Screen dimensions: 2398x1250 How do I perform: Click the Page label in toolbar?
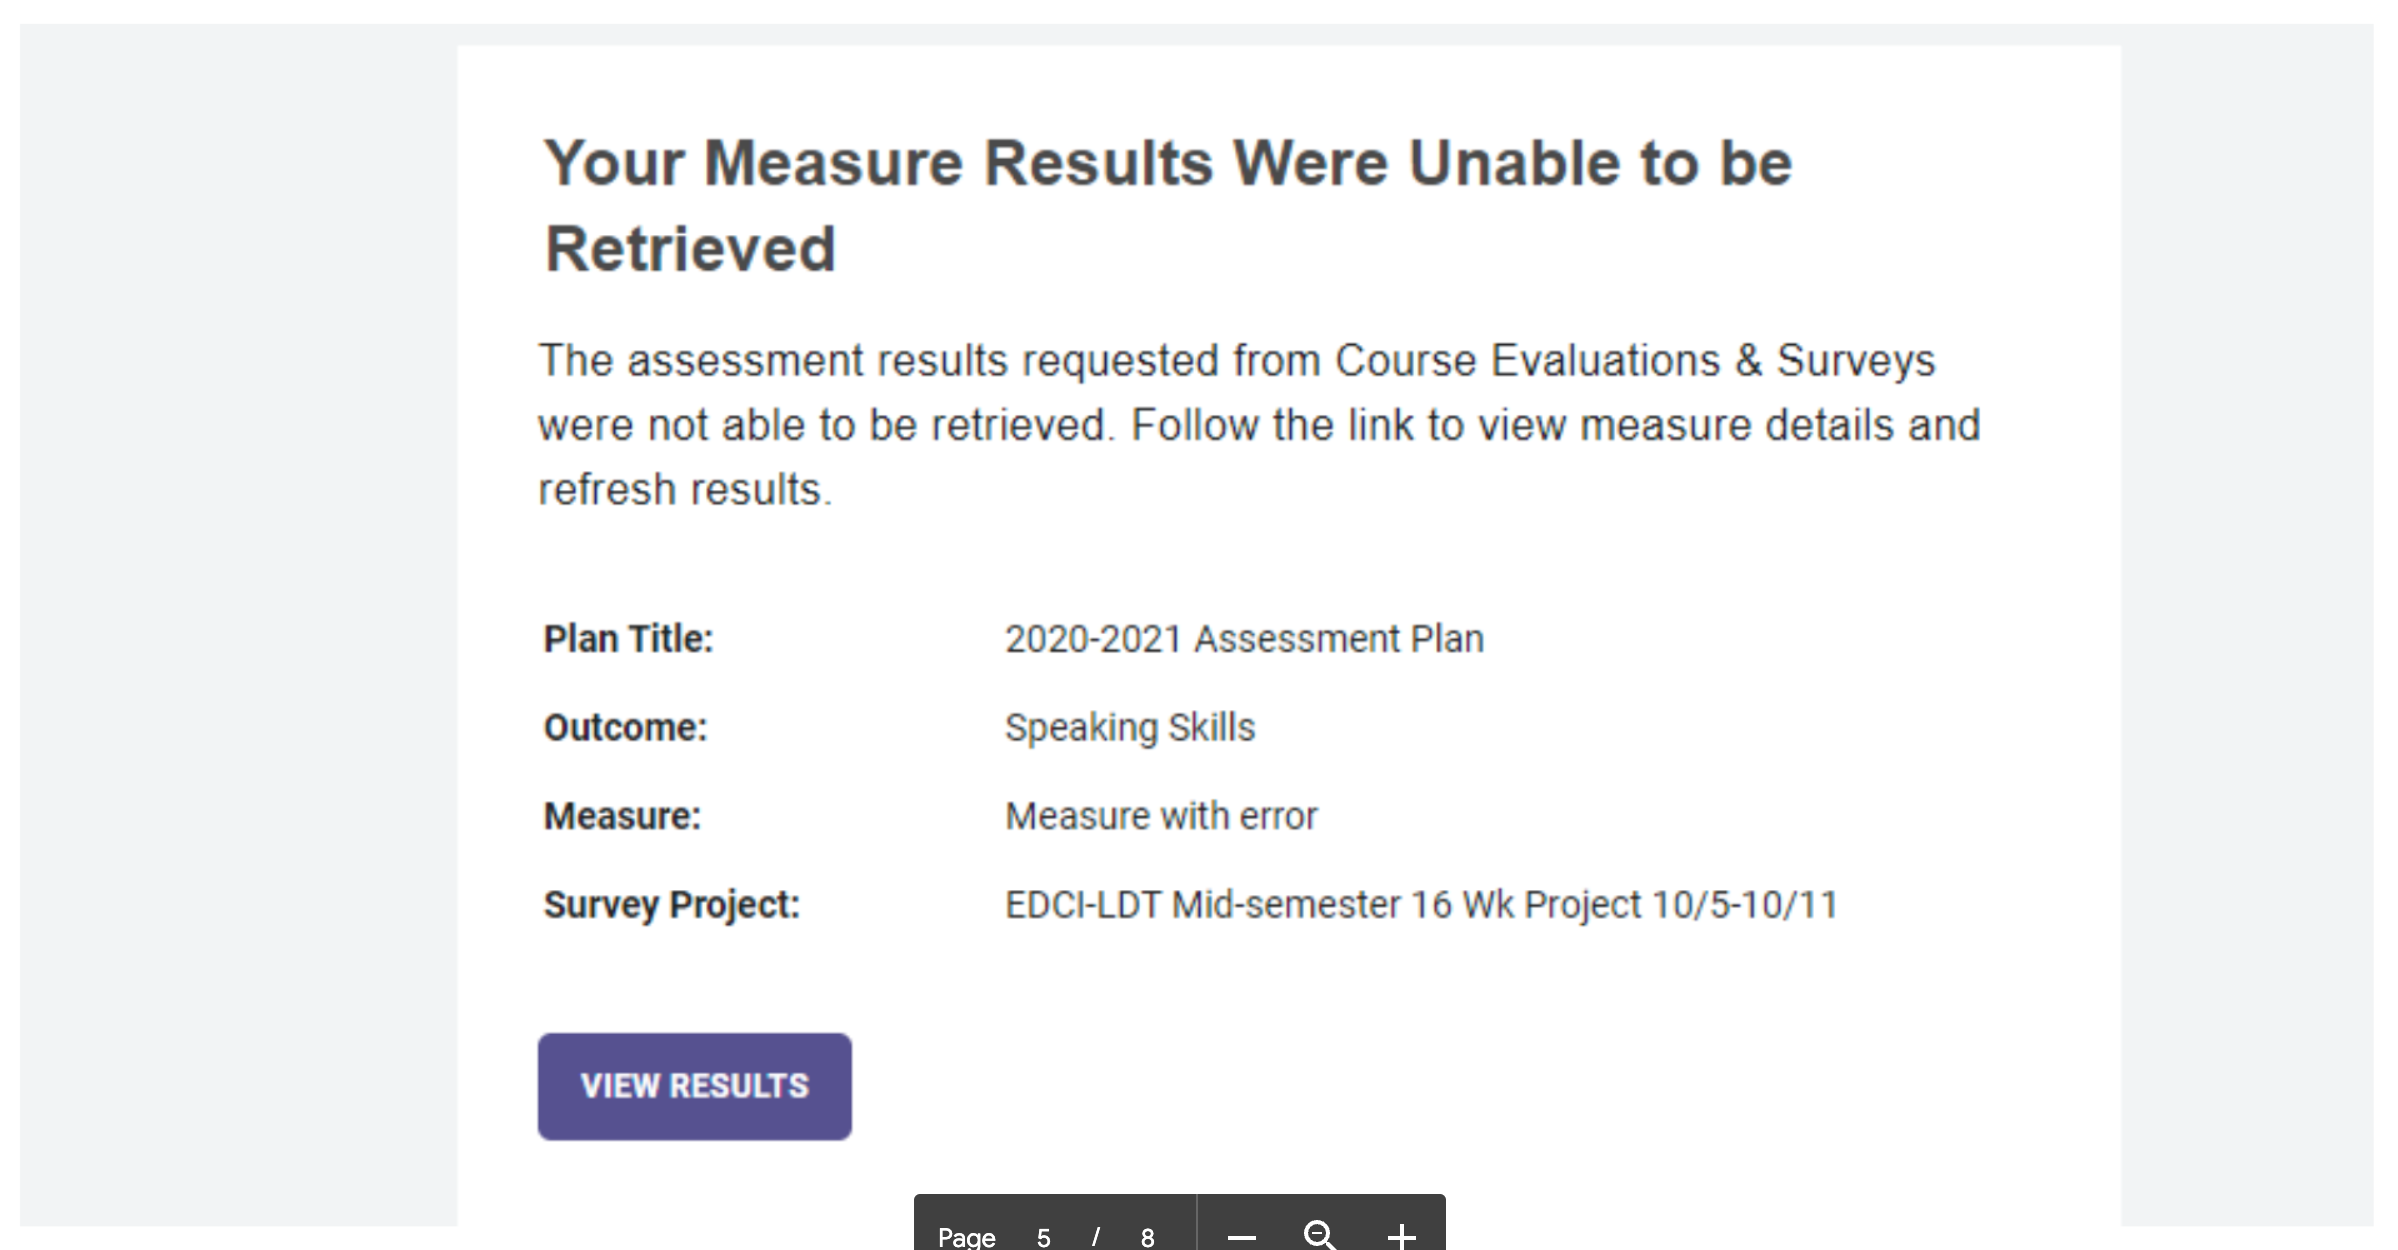tap(966, 1238)
